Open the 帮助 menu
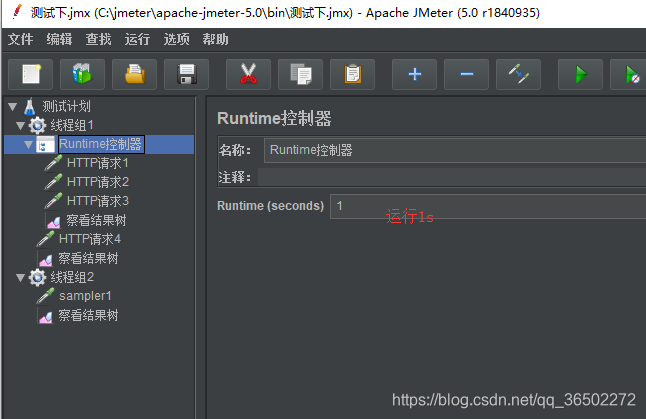The image size is (646, 419). click(215, 39)
